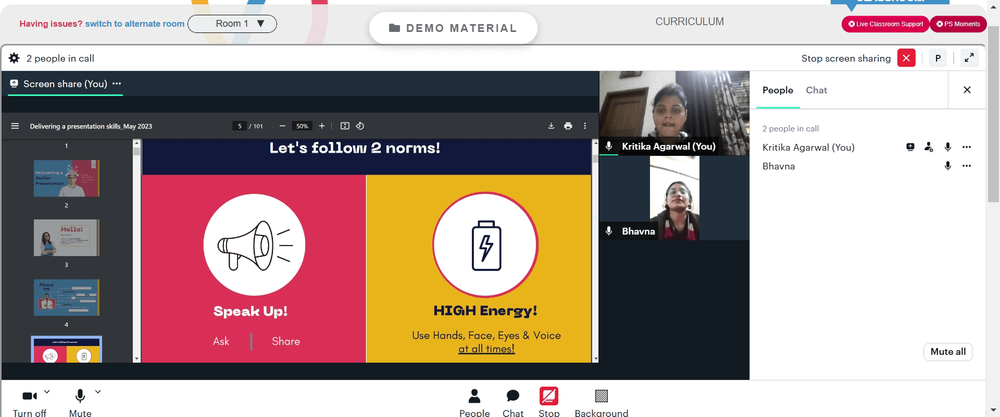Click mic icon on Kritika Agarwal video label

[609, 147]
